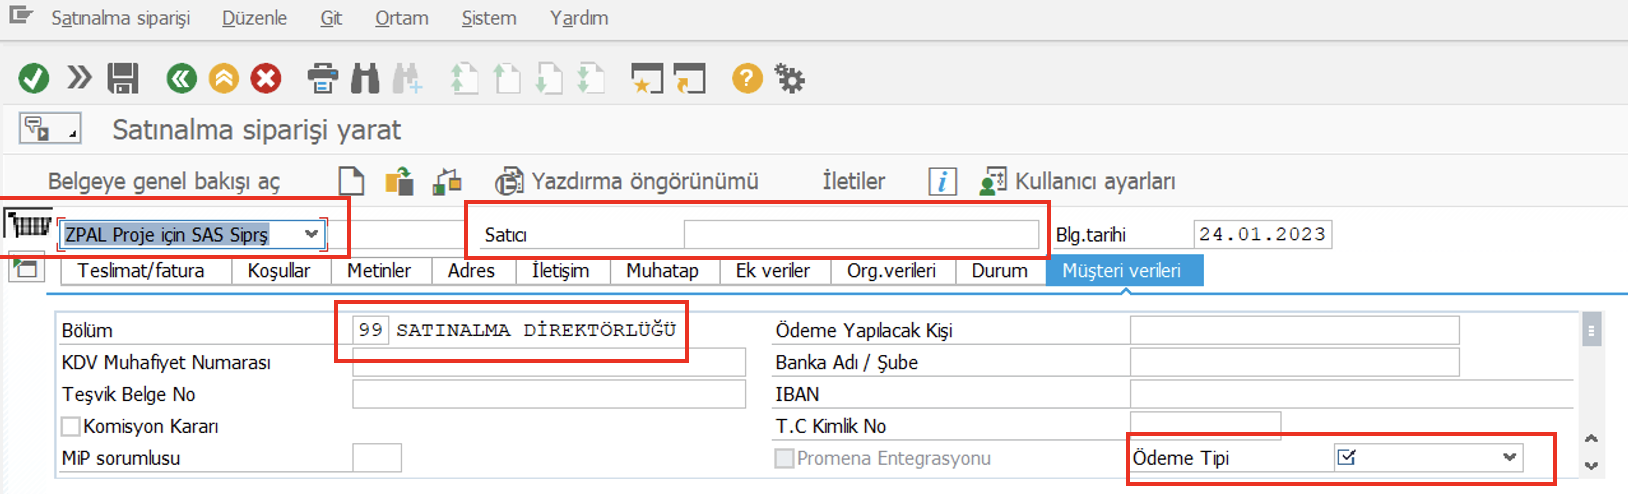Image resolution: width=1628 pixels, height=494 pixels.
Task: Click the Create new document icon
Action: point(352,181)
